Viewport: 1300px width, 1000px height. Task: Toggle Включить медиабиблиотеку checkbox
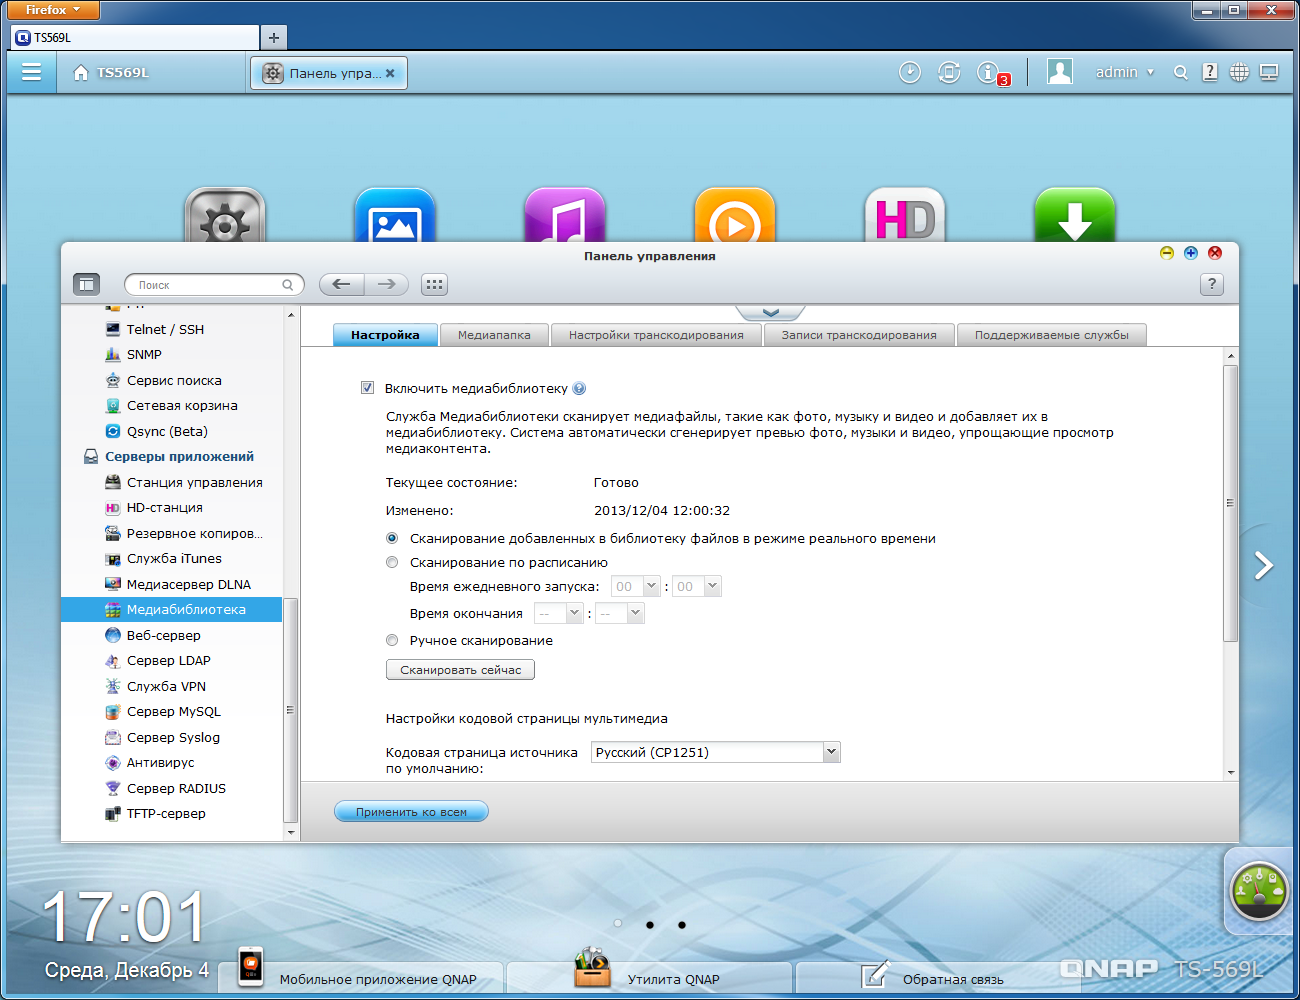point(367,388)
